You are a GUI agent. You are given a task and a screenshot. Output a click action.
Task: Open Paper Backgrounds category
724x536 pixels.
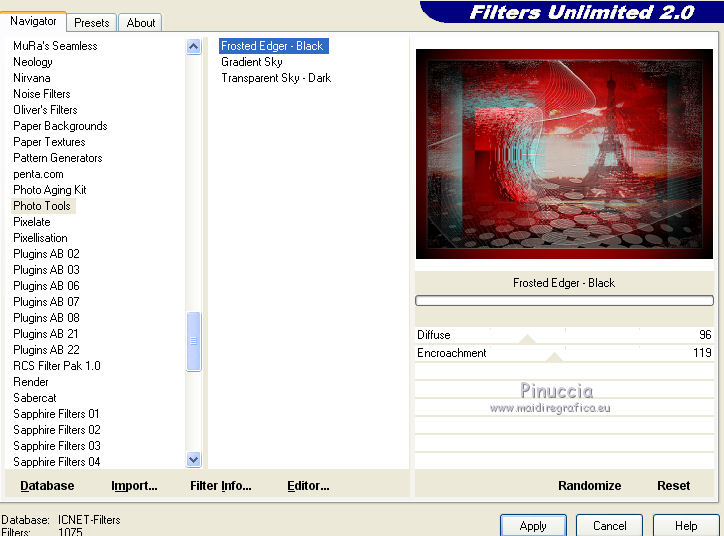tap(60, 126)
